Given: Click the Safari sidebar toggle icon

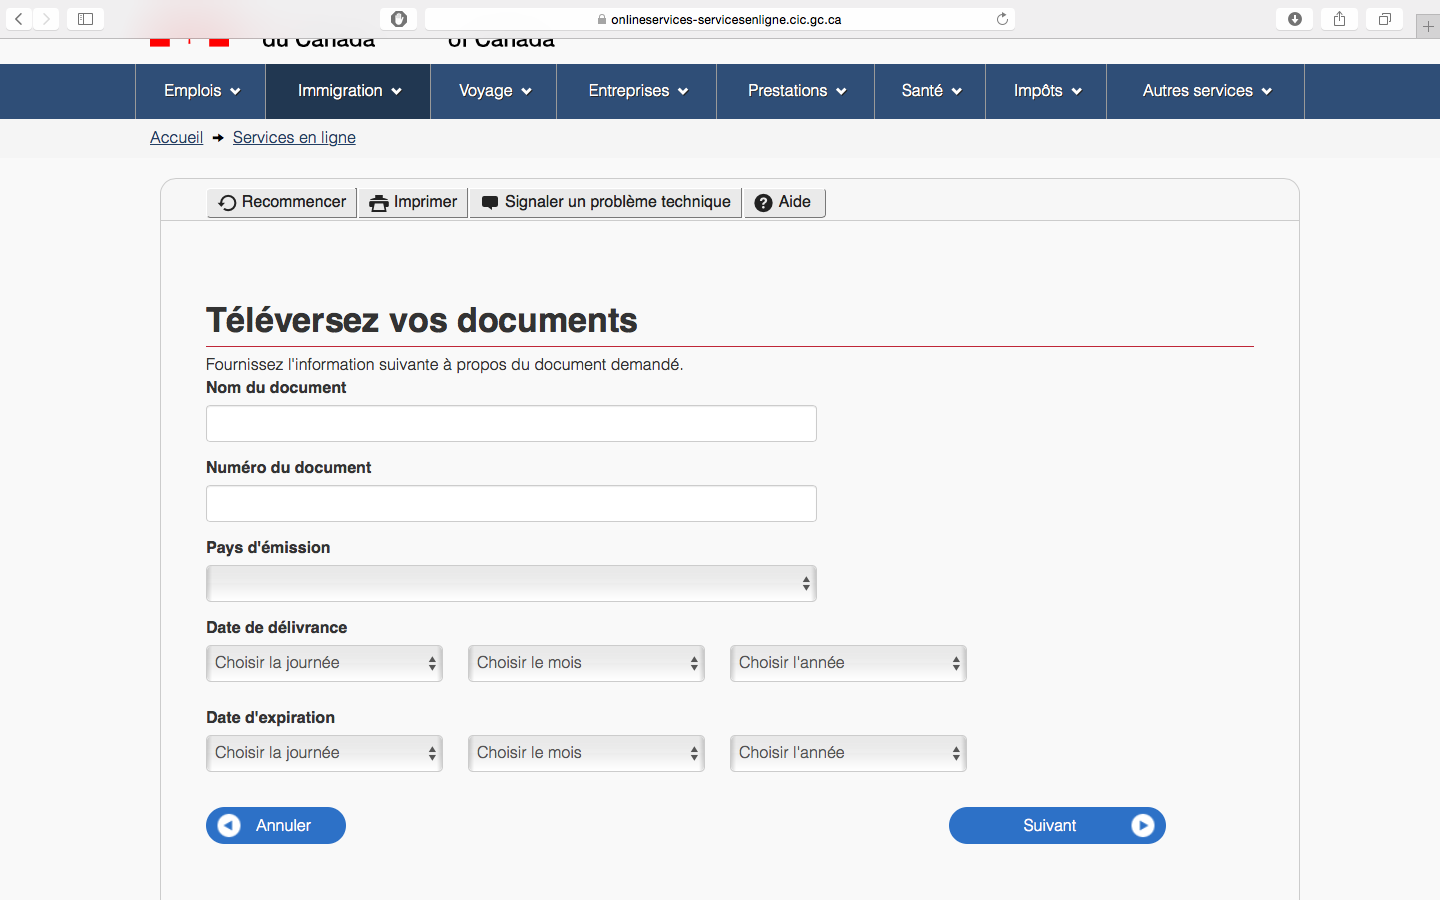Looking at the screenshot, I should click(85, 19).
